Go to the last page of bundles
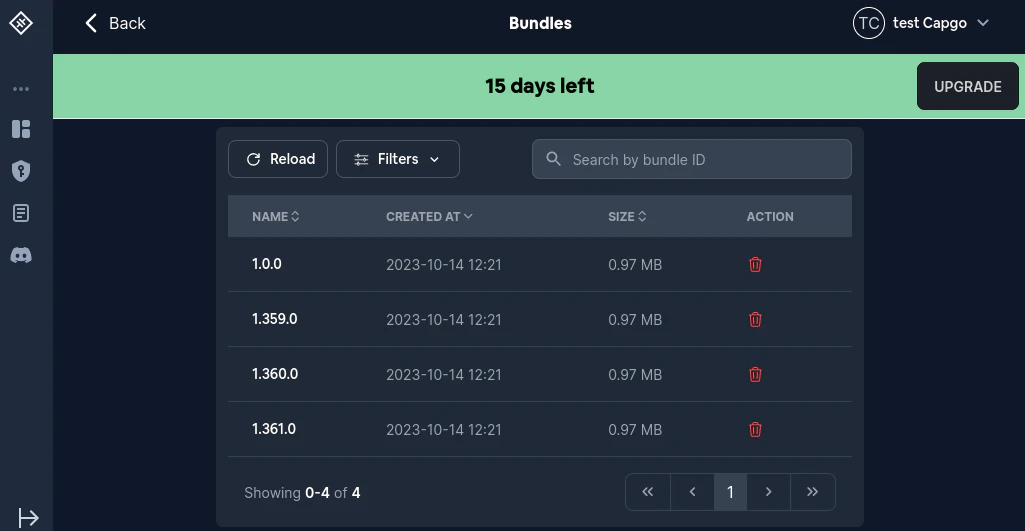The image size is (1025, 531). coord(812,492)
